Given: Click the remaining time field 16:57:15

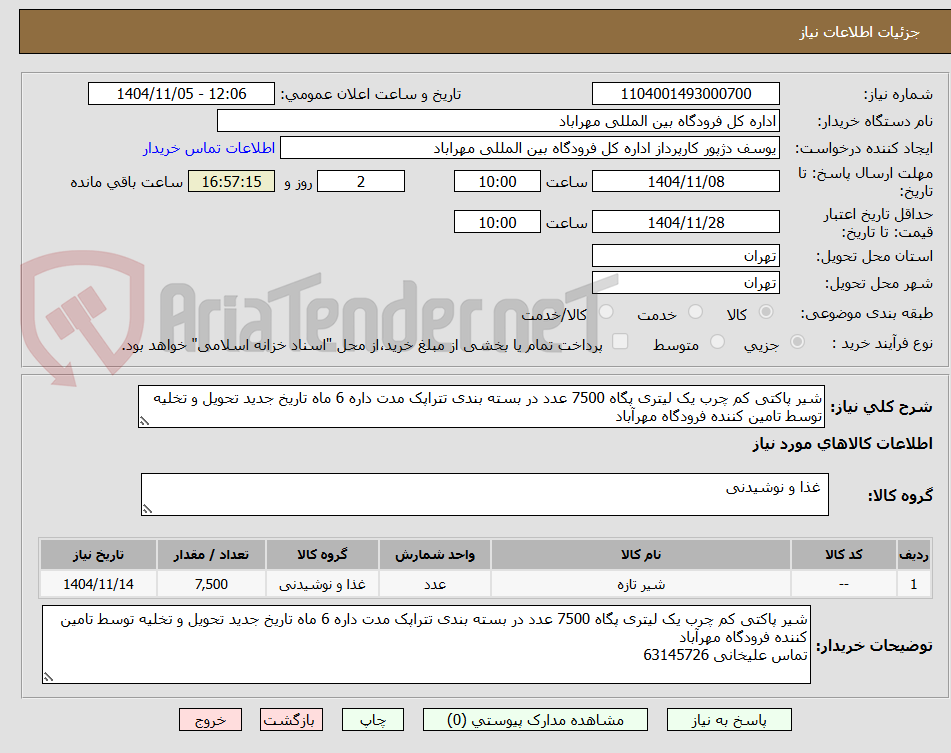Looking at the screenshot, I should click(x=232, y=181).
